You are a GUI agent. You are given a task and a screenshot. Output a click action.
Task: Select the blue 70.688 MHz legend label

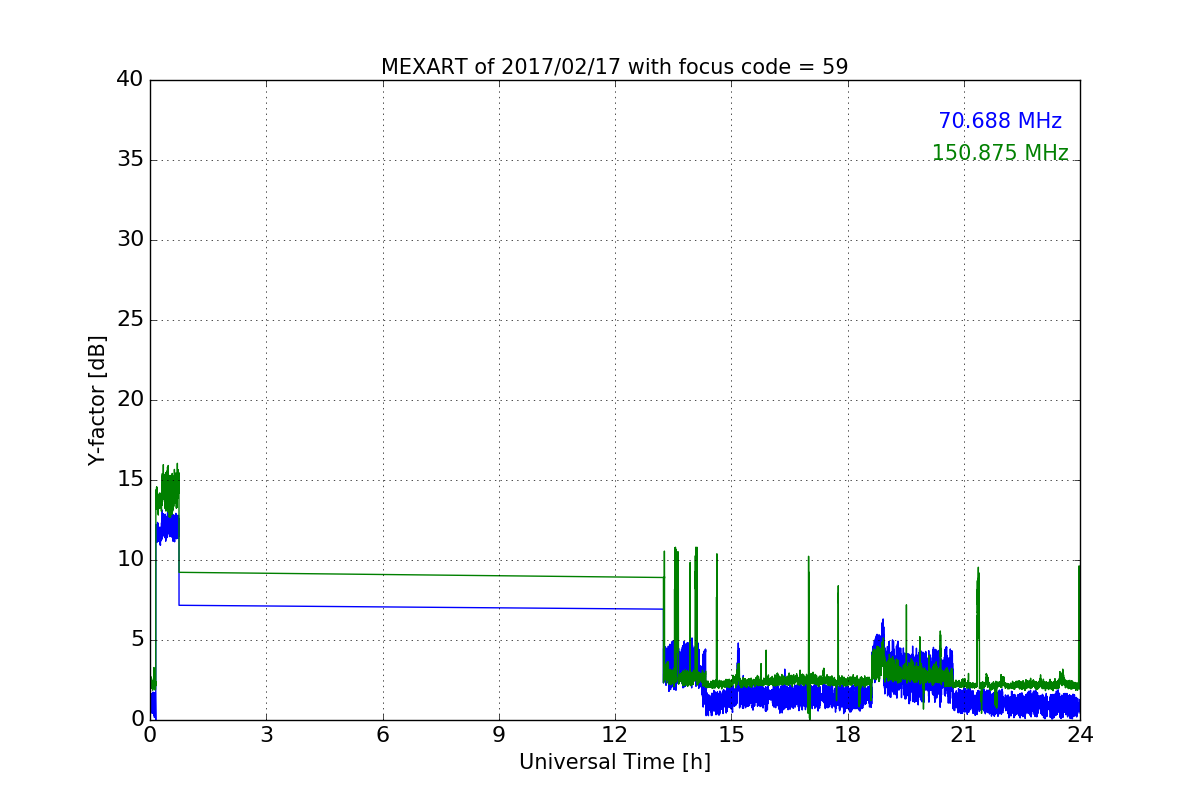1000,121
